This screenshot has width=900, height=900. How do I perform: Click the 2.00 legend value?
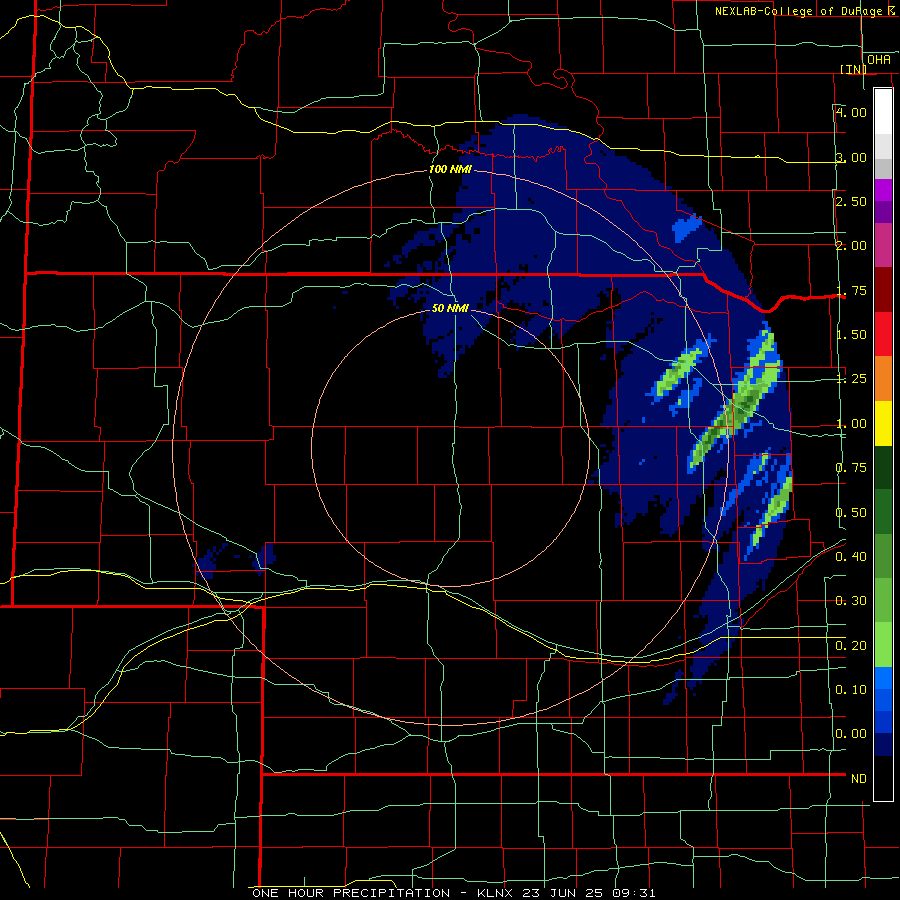[x=851, y=246]
